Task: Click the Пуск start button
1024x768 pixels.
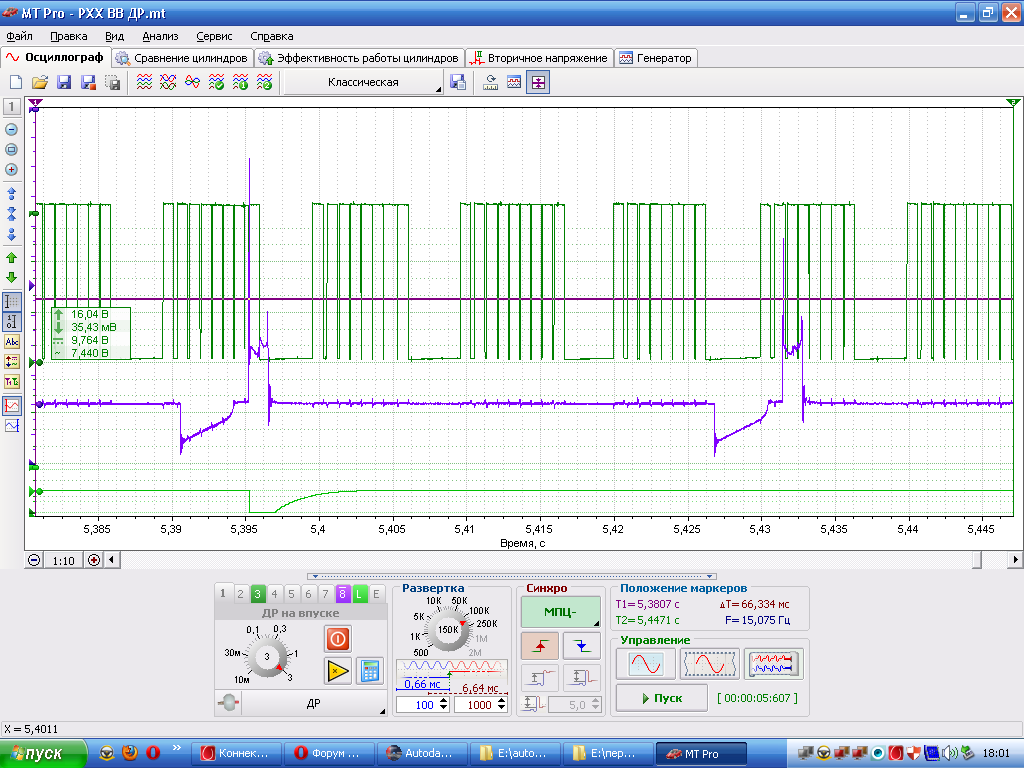Action: coord(662,698)
